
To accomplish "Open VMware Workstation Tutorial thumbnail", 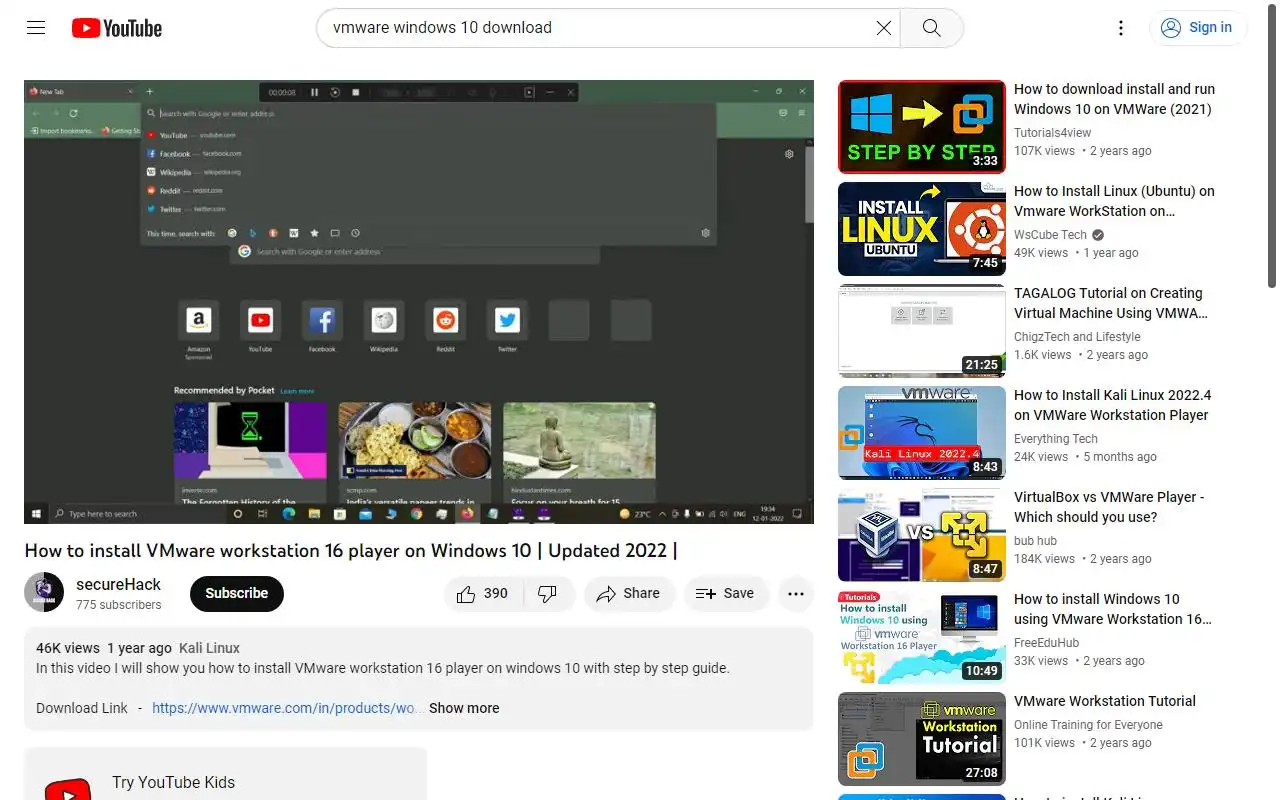I will pos(922,739).
